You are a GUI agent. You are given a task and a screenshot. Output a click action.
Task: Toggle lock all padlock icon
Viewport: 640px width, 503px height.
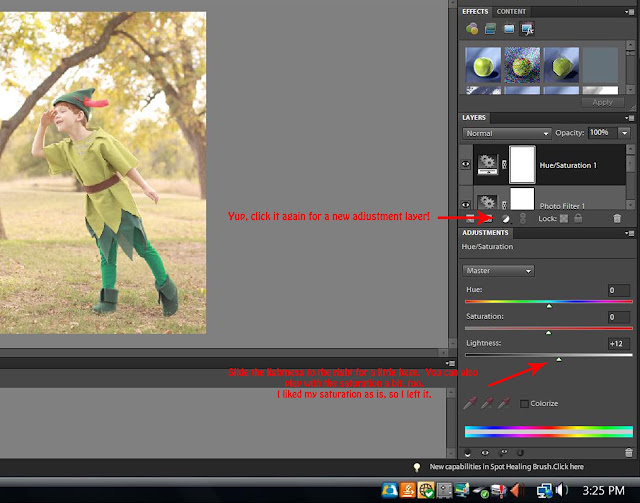pos(578,218)
